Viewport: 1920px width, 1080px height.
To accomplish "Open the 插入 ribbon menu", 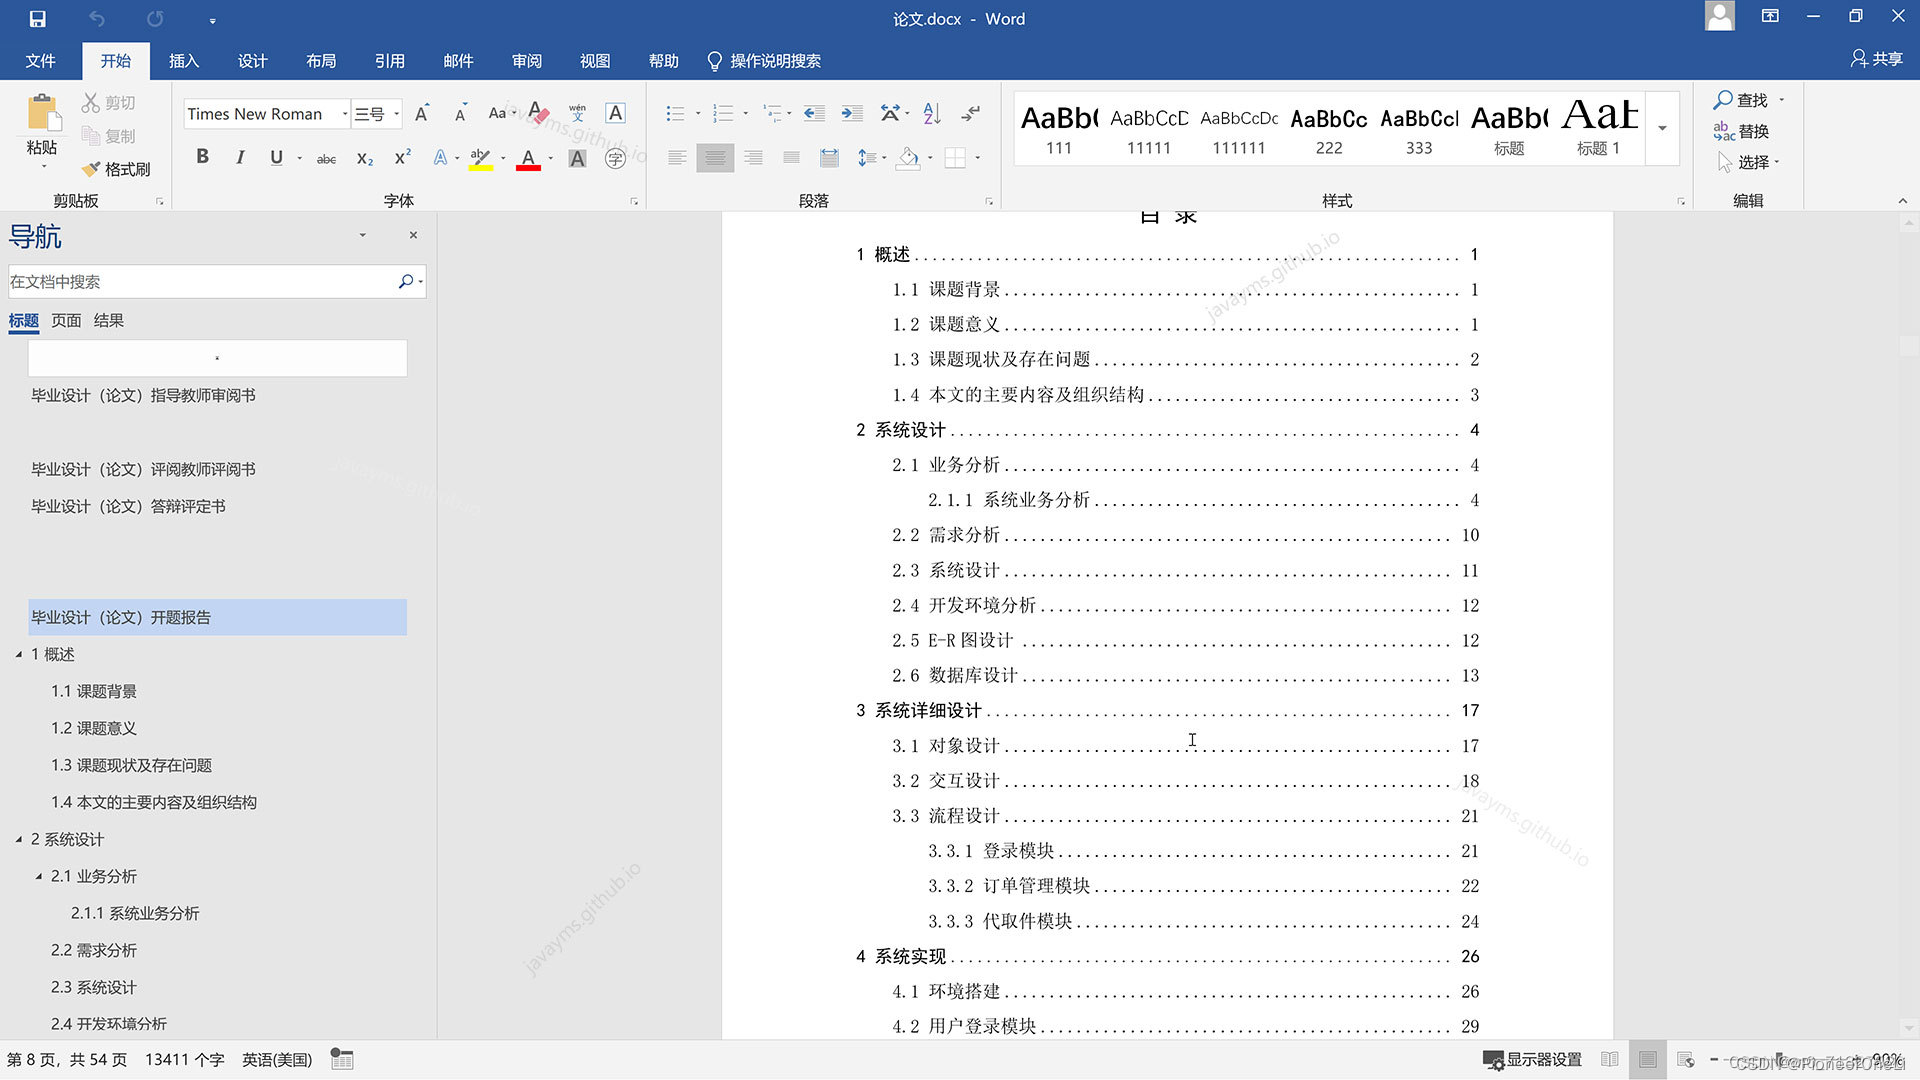I will point(185,59).
